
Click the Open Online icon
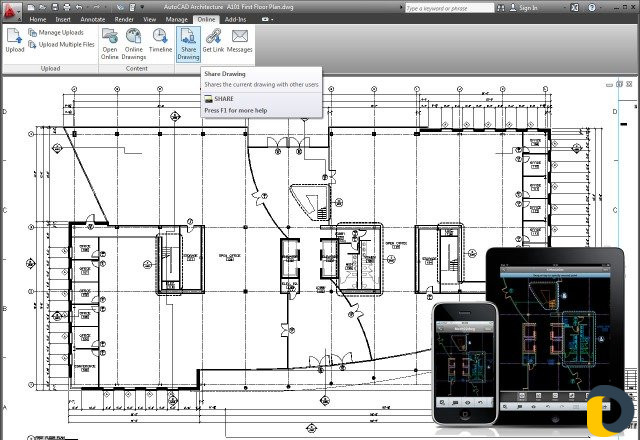pyautogui.click(x=109, y=44)
